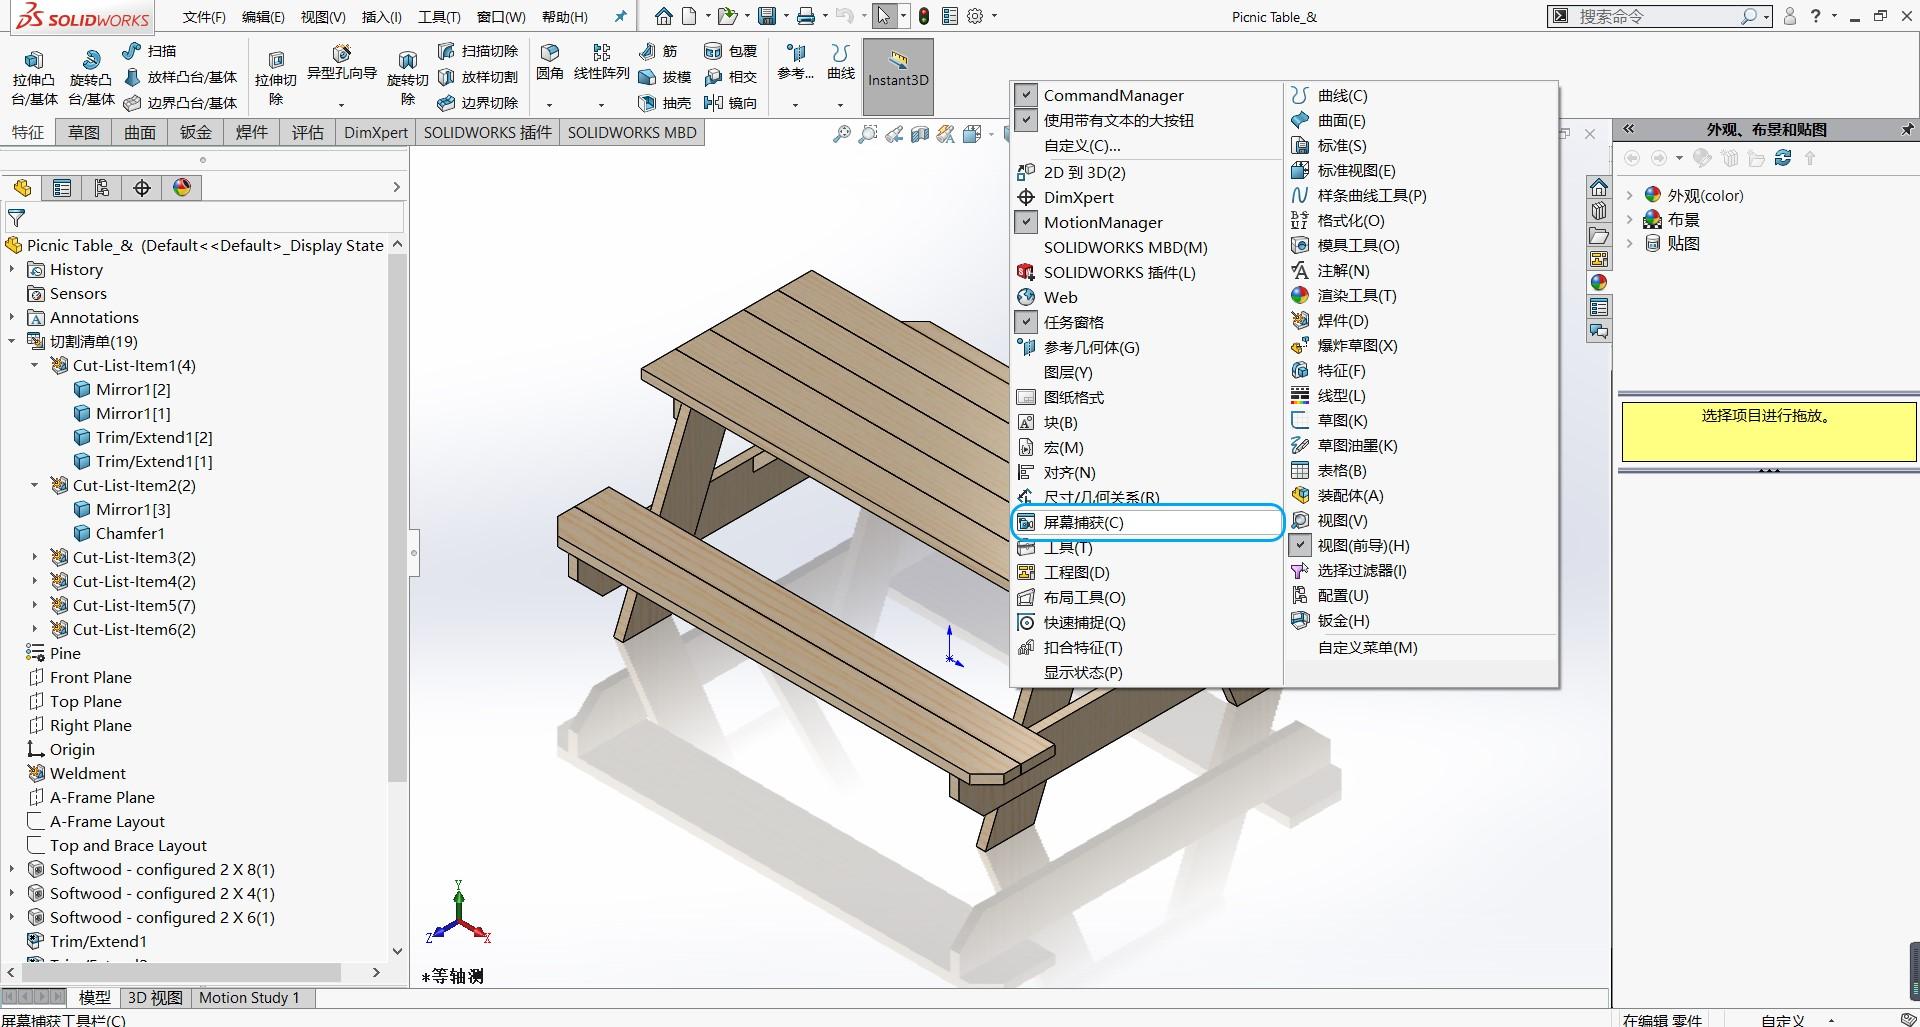1920x1027 pixels.
Task: Switch to Motion Study 1 tab
Action: [x=249, y=997]
